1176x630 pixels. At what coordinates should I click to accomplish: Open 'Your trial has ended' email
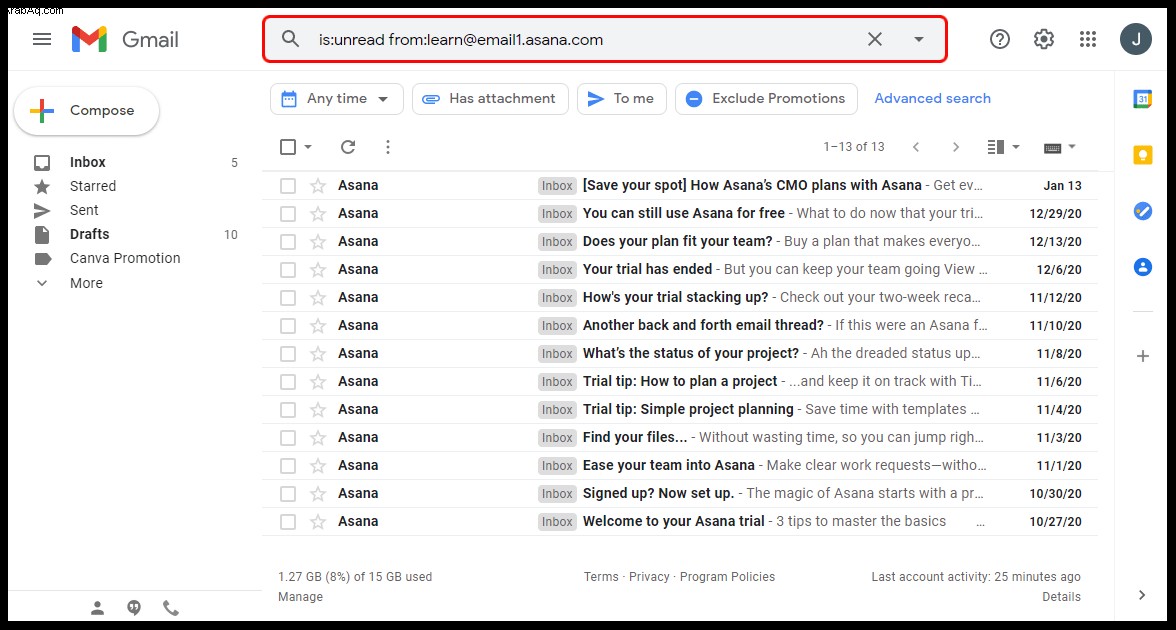680,269
